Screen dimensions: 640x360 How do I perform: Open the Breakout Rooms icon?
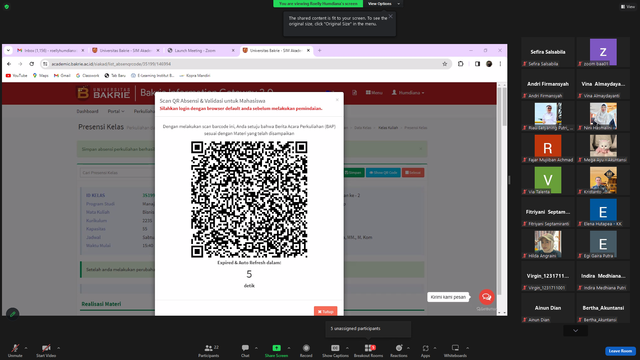click(x=368, y=348)
